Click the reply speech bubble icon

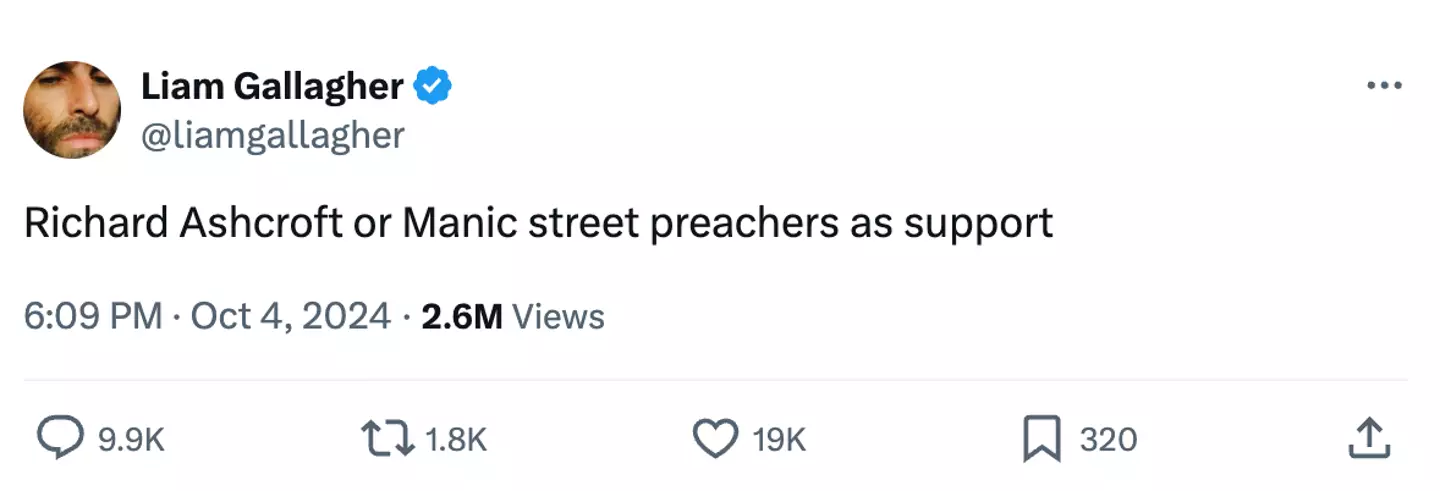tap(59, 439)
